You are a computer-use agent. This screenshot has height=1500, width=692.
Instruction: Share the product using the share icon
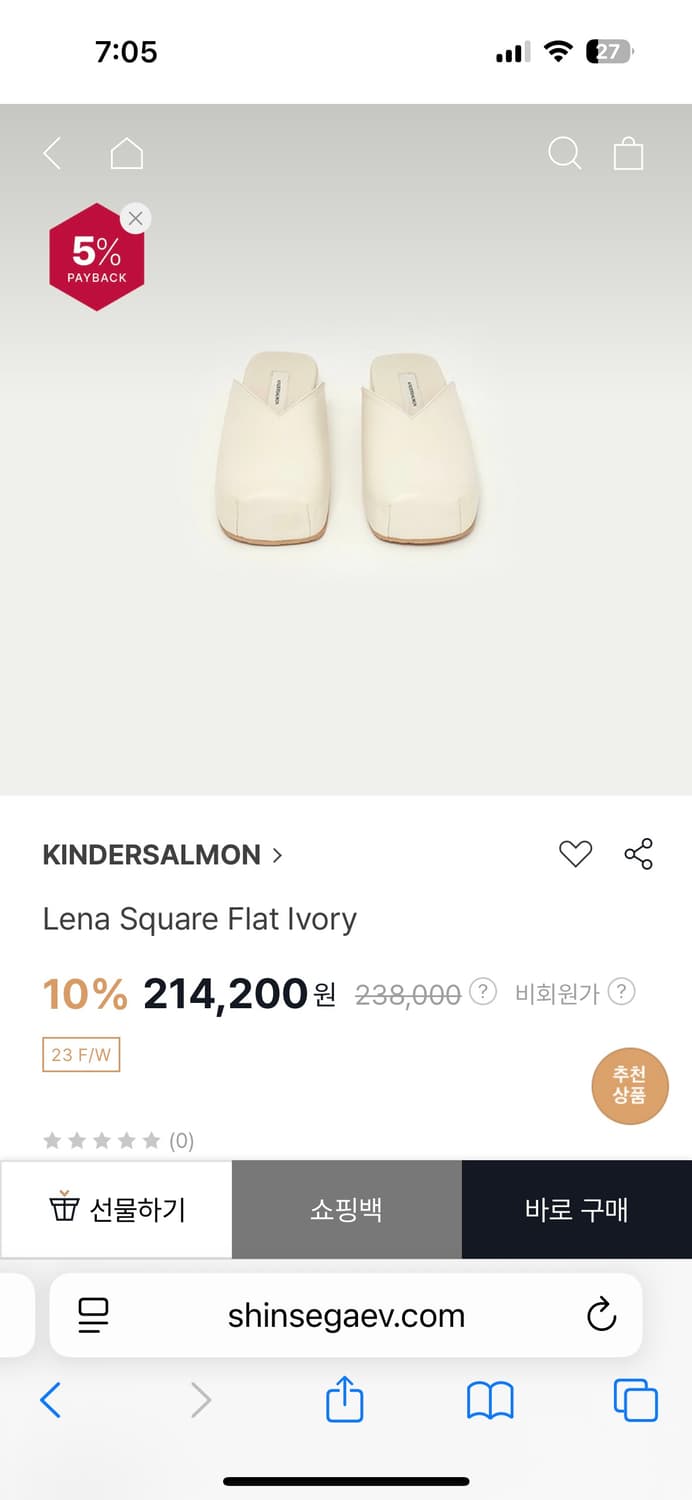click(x=638, y=854)
